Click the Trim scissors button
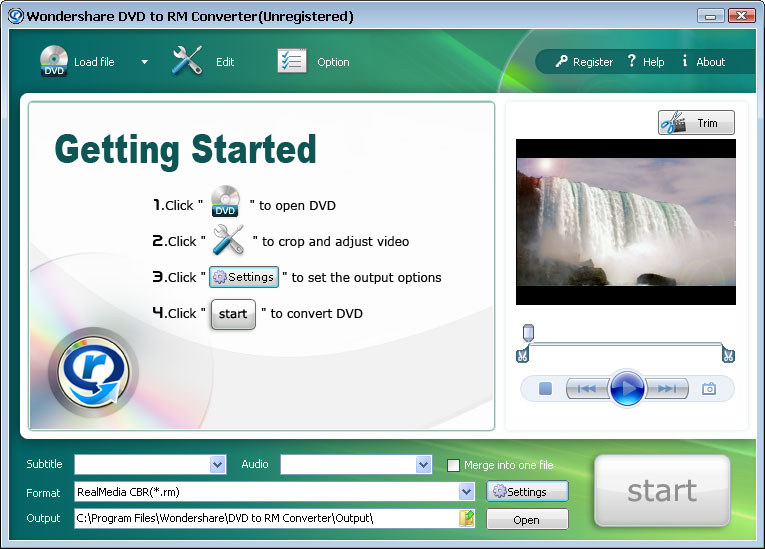Screen dimensions: 765x549 pos(696,123)
